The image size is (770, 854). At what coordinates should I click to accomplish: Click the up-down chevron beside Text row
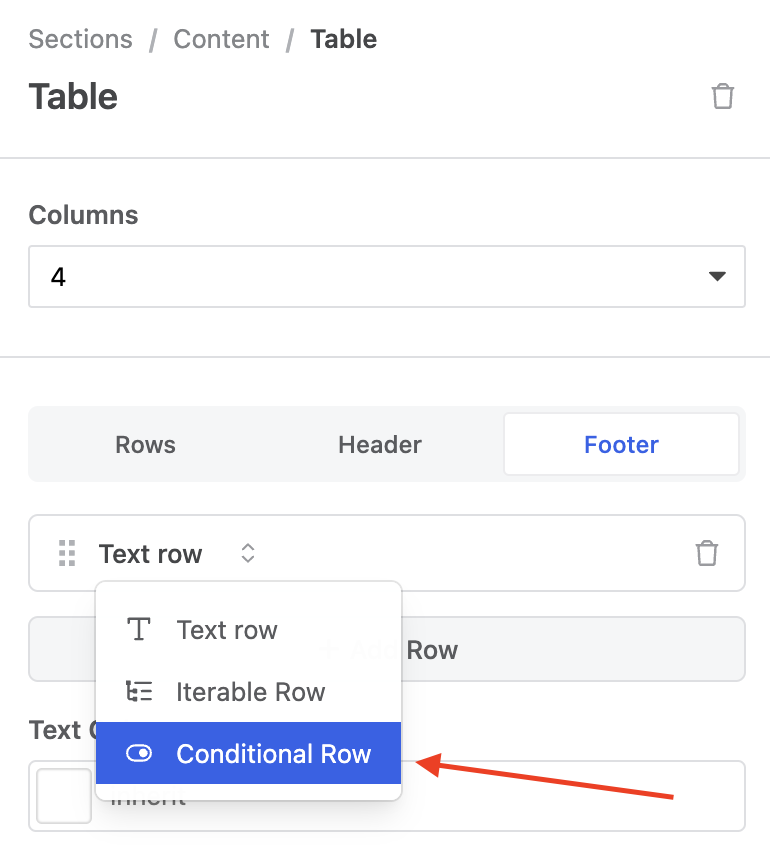[248, 553]
